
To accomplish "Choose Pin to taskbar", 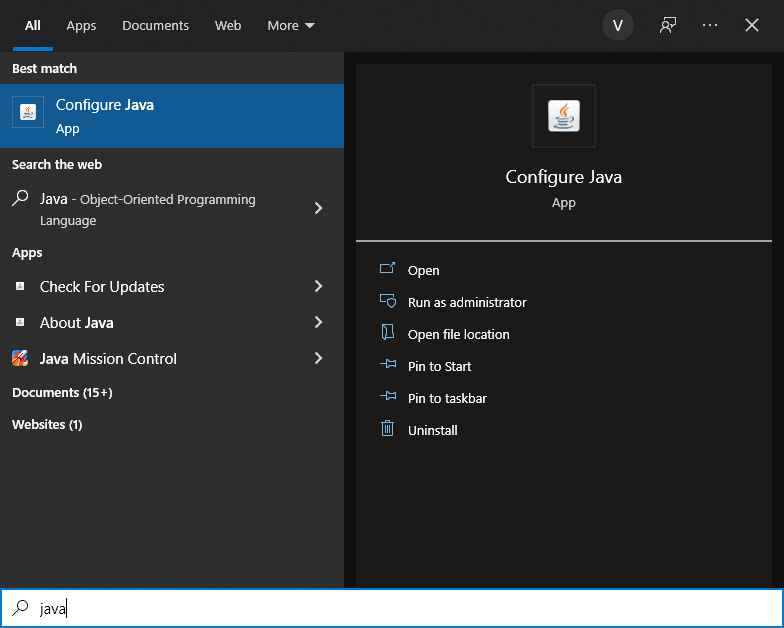I will tap(447, 398).
